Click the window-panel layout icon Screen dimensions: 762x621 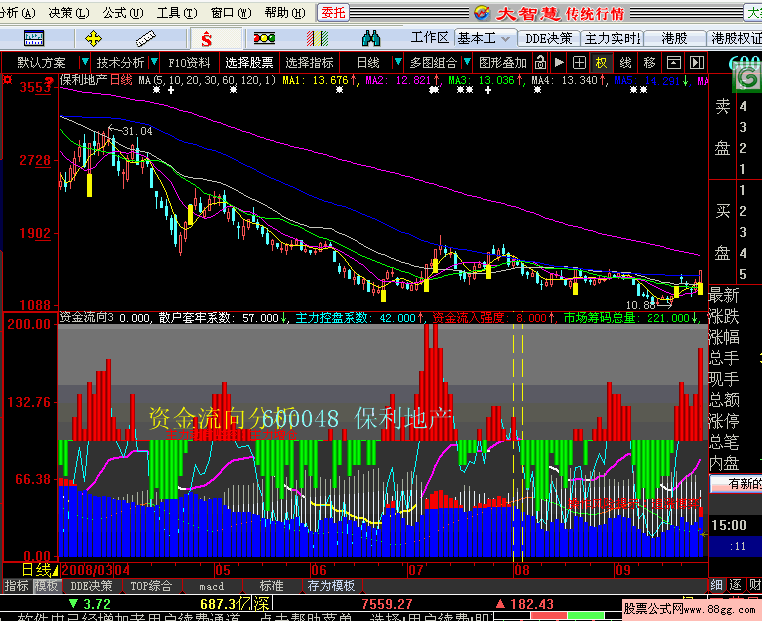(x=674, y=63)
